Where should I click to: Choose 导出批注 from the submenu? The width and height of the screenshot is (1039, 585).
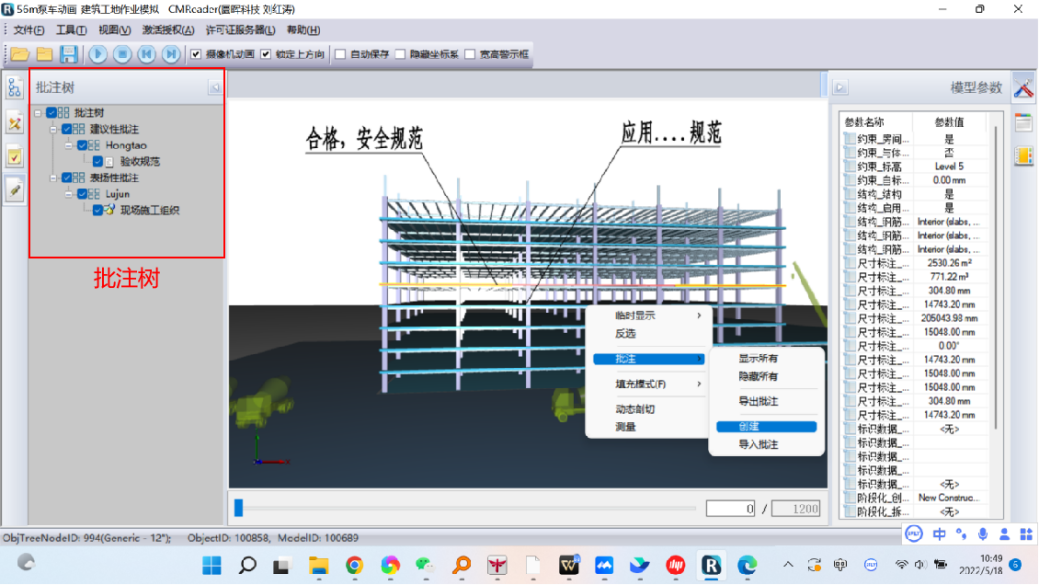[x=758, y=401]
